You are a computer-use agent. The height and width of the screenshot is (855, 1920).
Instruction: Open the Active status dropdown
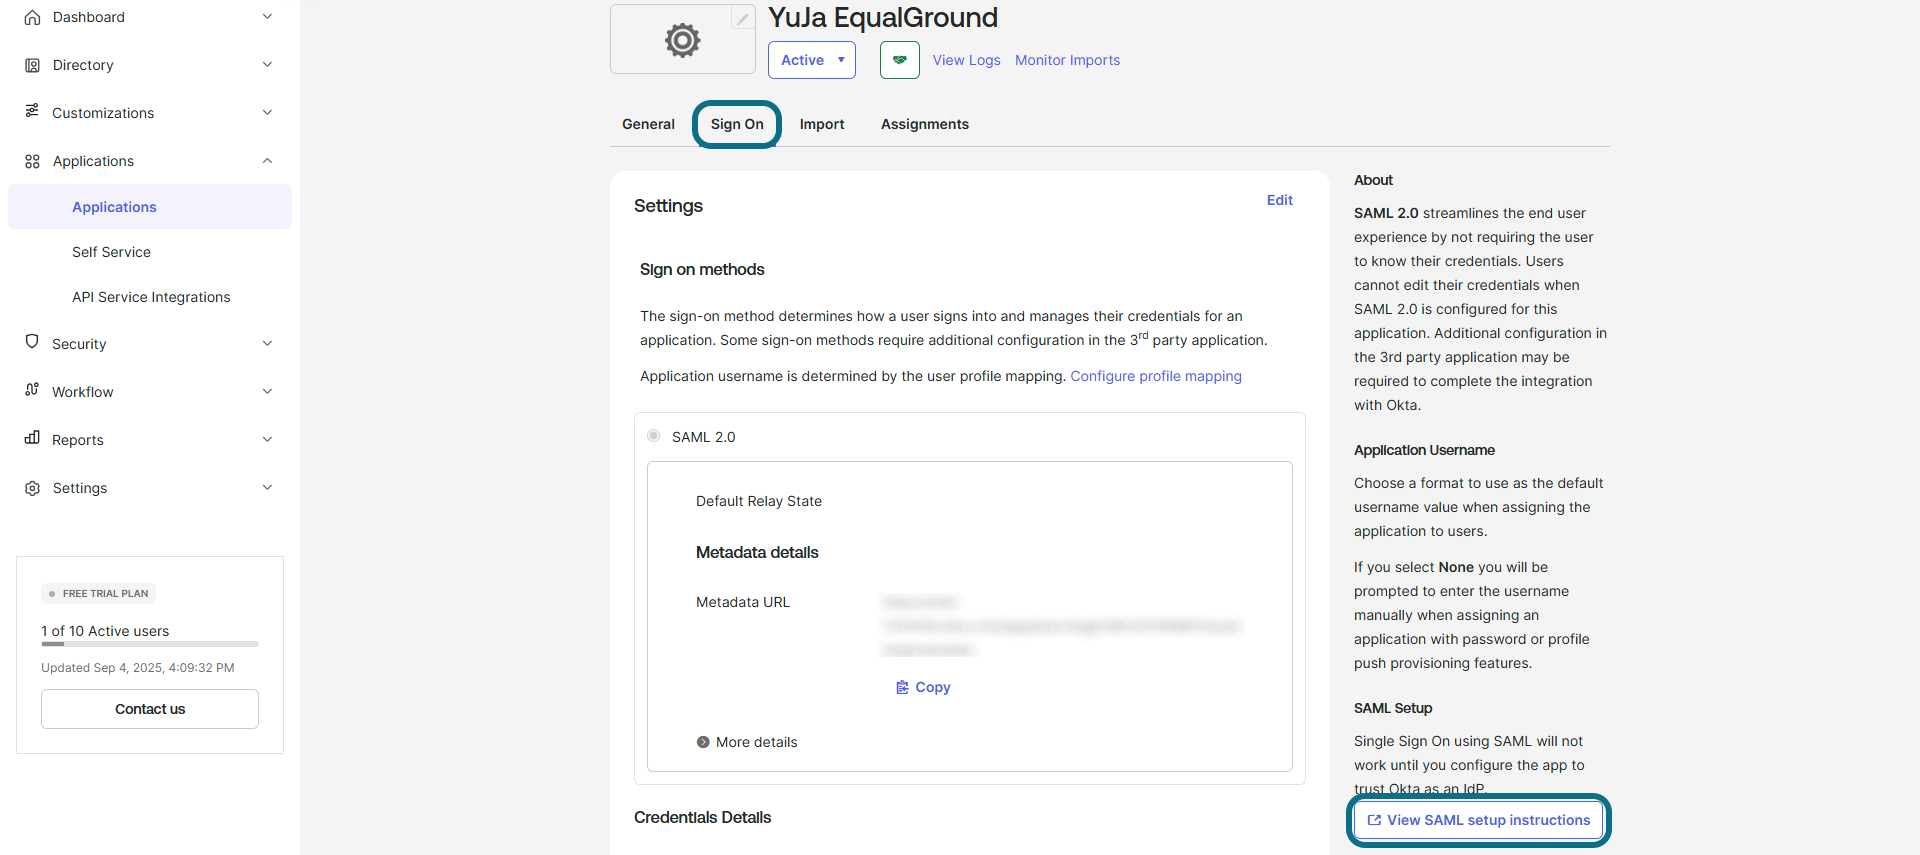(812, 60)
